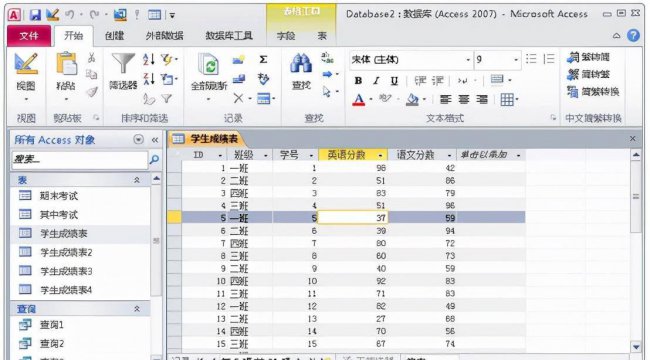Minimize the ribbon with the caret button
This screenshot has height=360, width=650.
coord(616,36)
